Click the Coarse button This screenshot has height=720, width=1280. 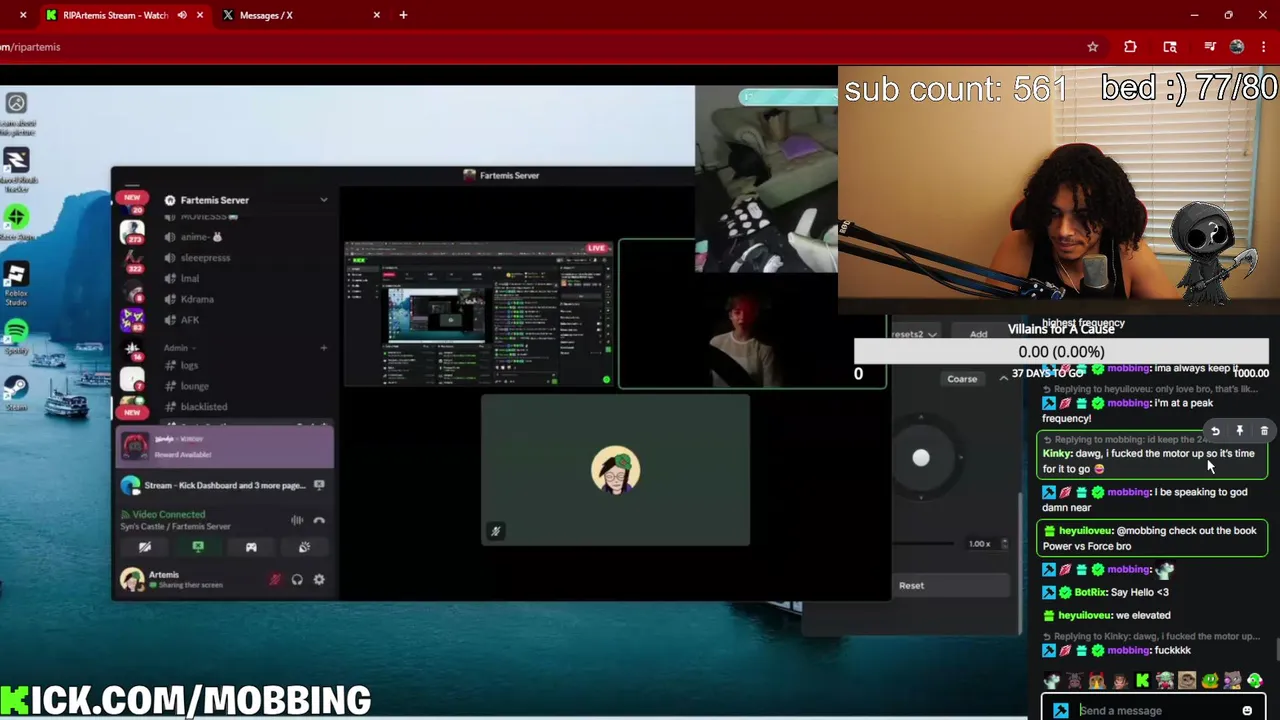[962, 379]
